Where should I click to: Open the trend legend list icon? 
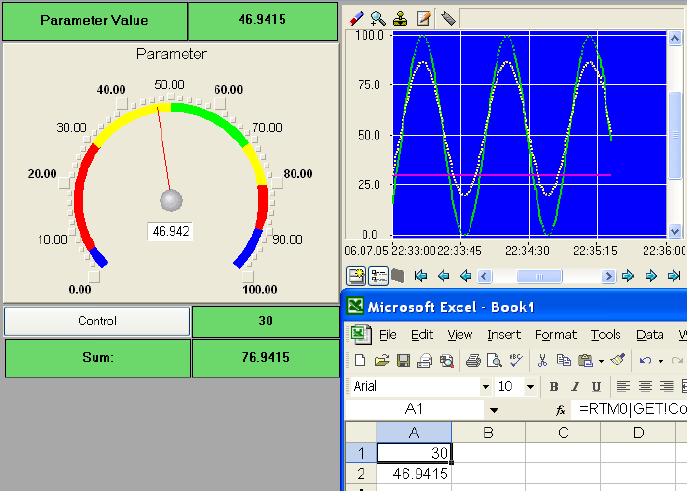pos(378,276)
